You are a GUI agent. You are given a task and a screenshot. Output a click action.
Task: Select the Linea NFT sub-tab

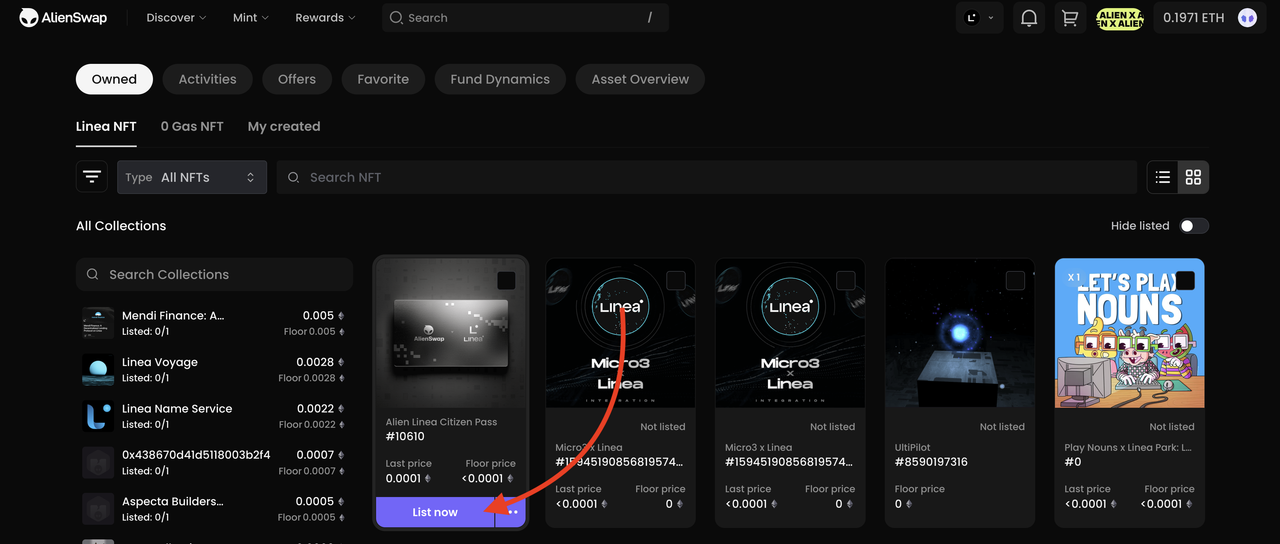point(106,127)
